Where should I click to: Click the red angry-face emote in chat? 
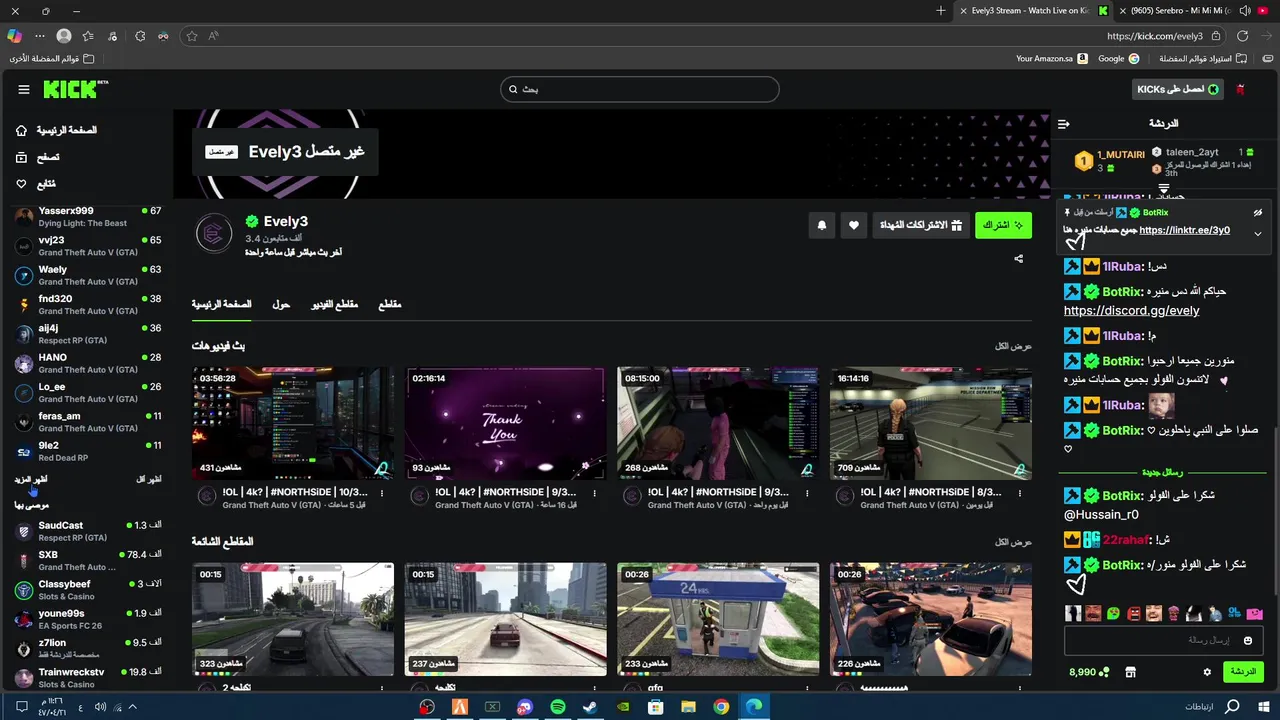tap(1133, 613)
